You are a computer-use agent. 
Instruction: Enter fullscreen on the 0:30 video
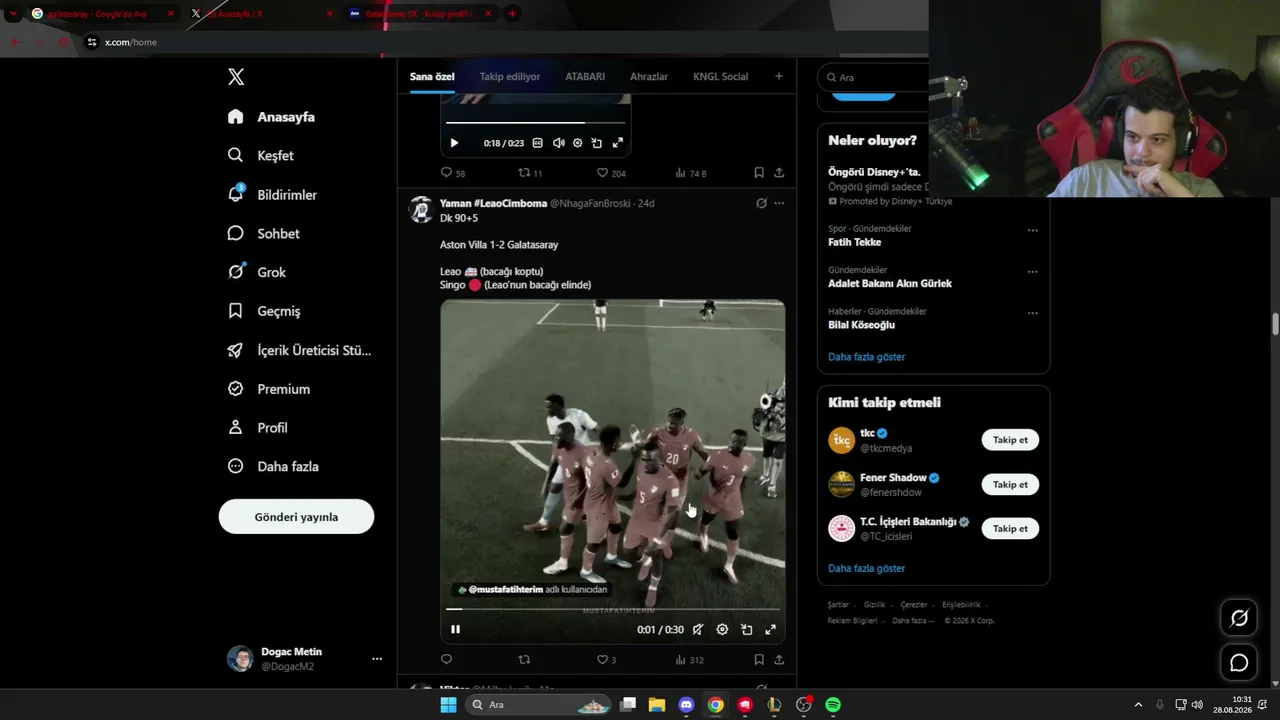tap(770, 630)
